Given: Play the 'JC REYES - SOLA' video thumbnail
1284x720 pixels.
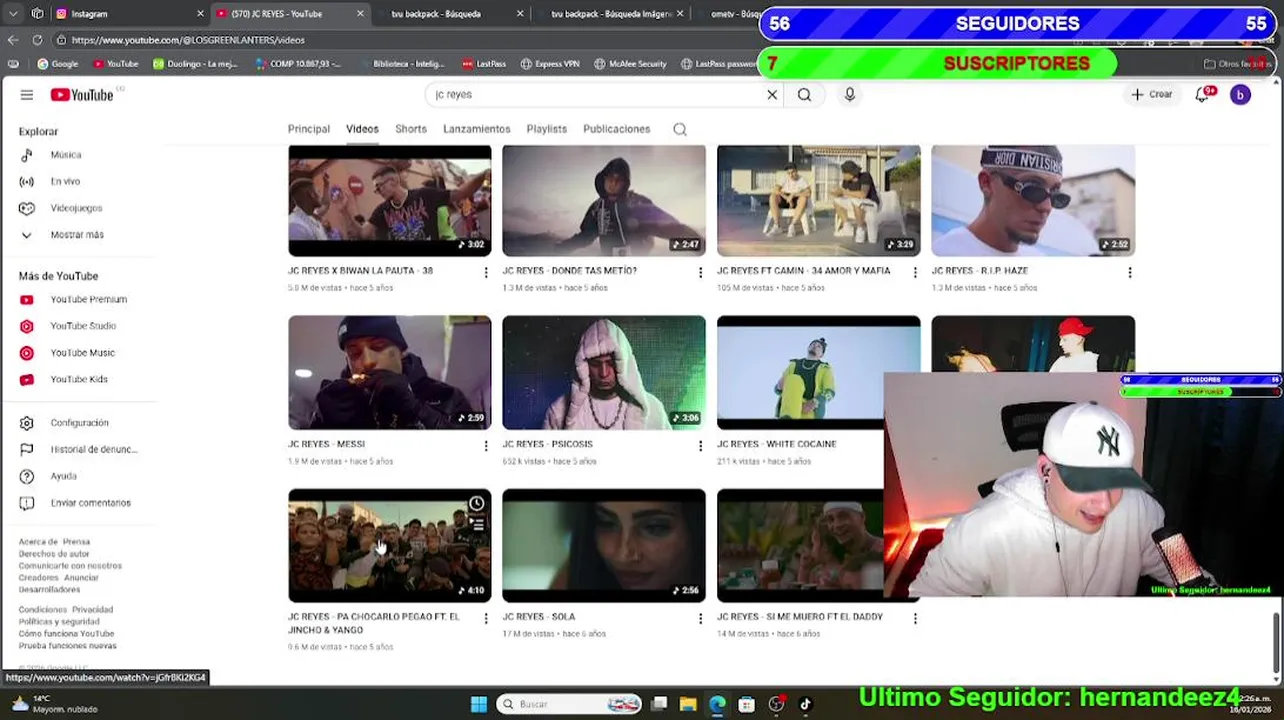Looking at the screenshot, I should pyautogui.click(x=604, y=546).
